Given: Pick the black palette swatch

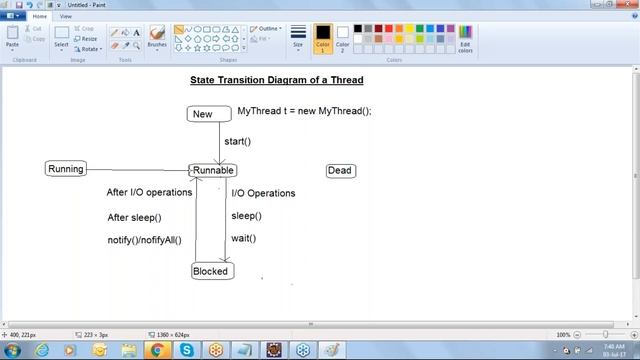Looking at the screenshot, I should point(358,28).
